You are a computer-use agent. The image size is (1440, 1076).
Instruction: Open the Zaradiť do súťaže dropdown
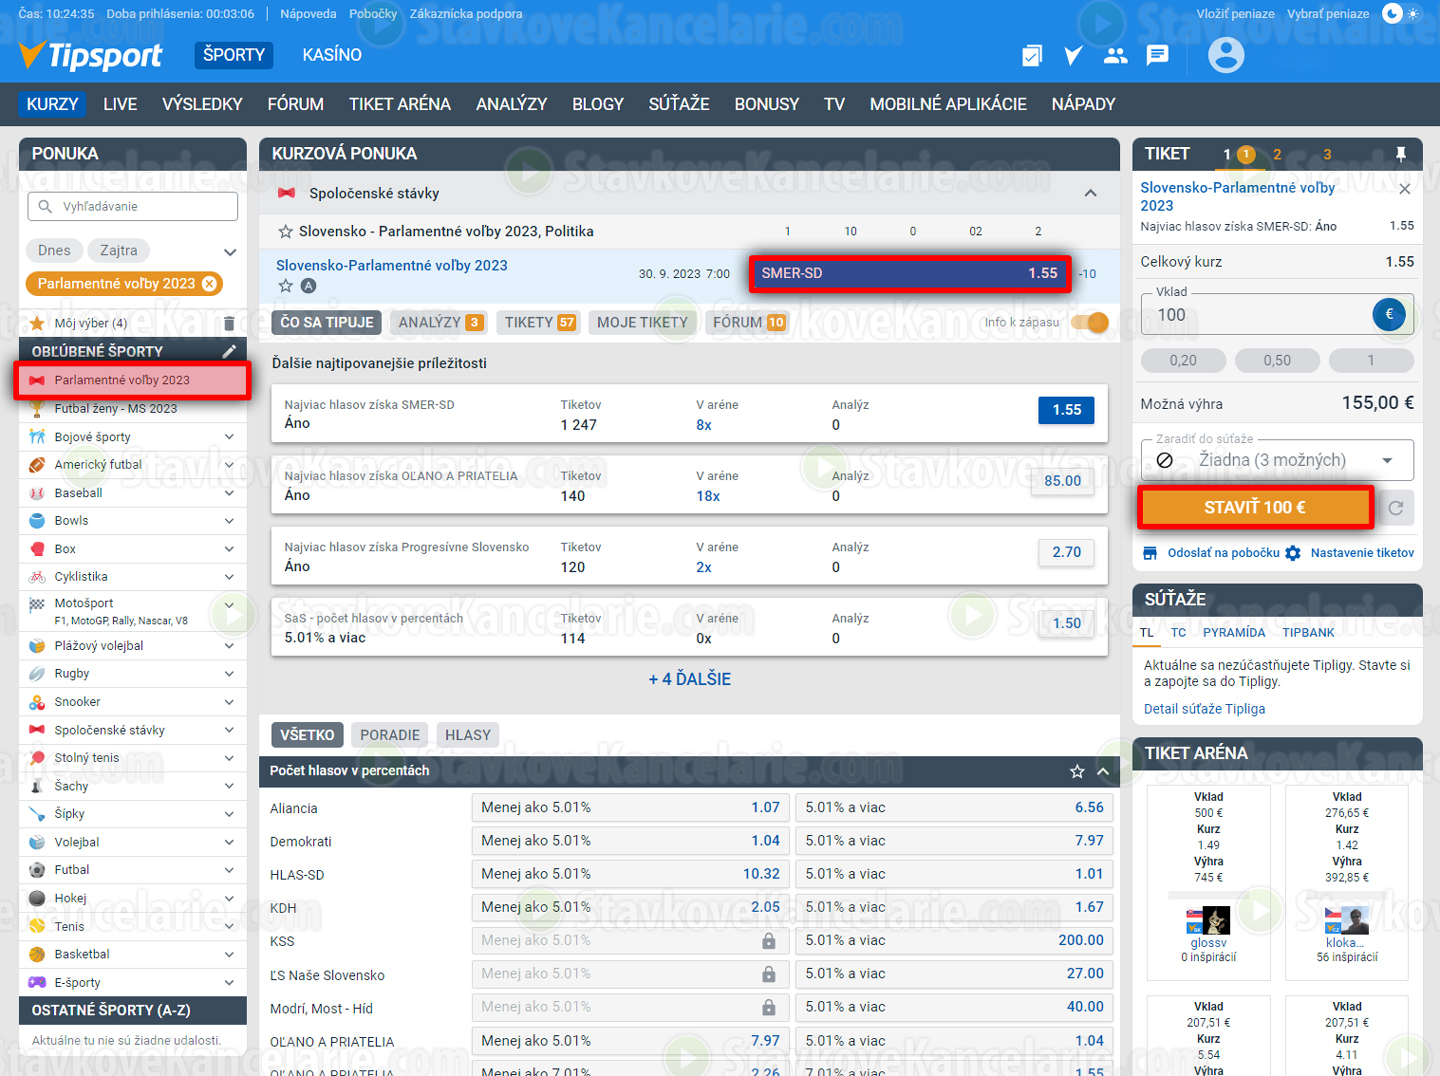coord(1277,460)
